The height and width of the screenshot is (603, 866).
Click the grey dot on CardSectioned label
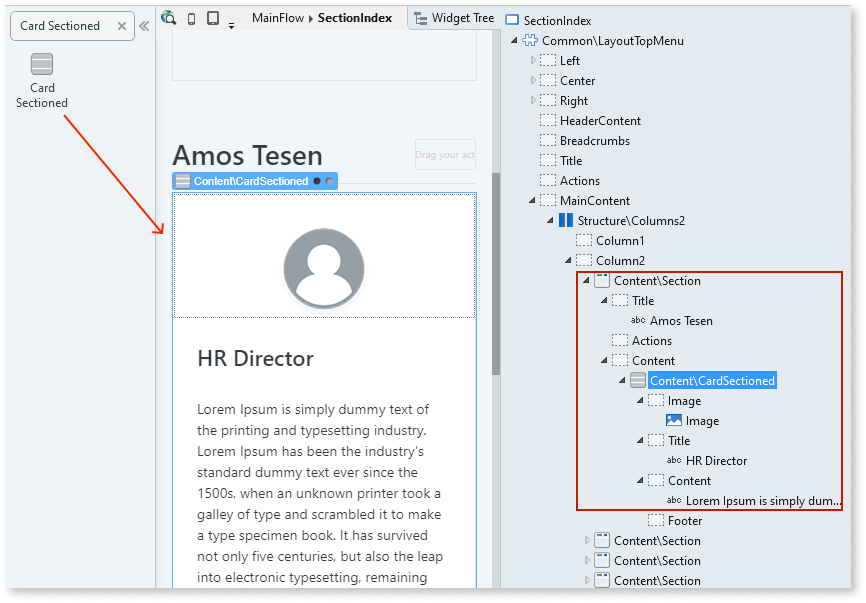click(x=329, y=181)
